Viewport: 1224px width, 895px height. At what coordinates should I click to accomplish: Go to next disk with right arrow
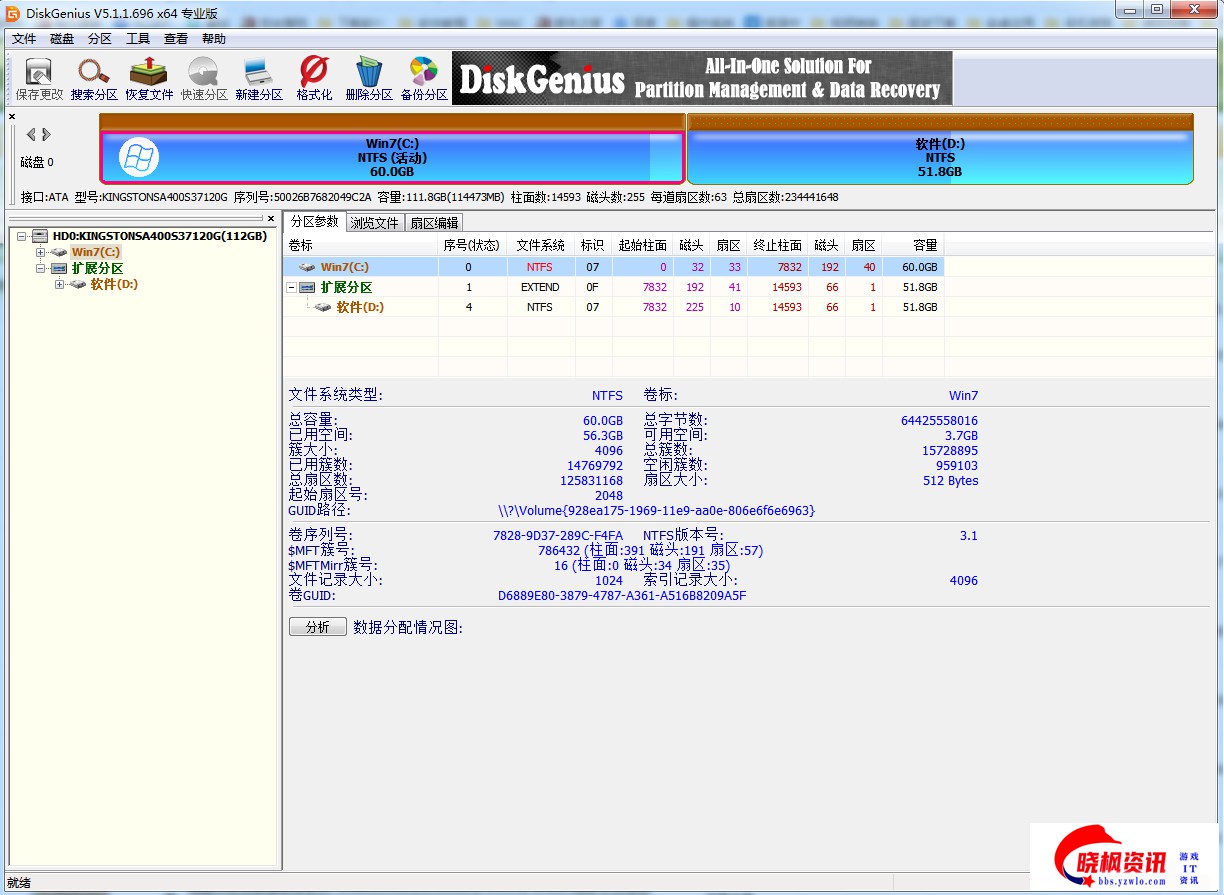[46, 135]
